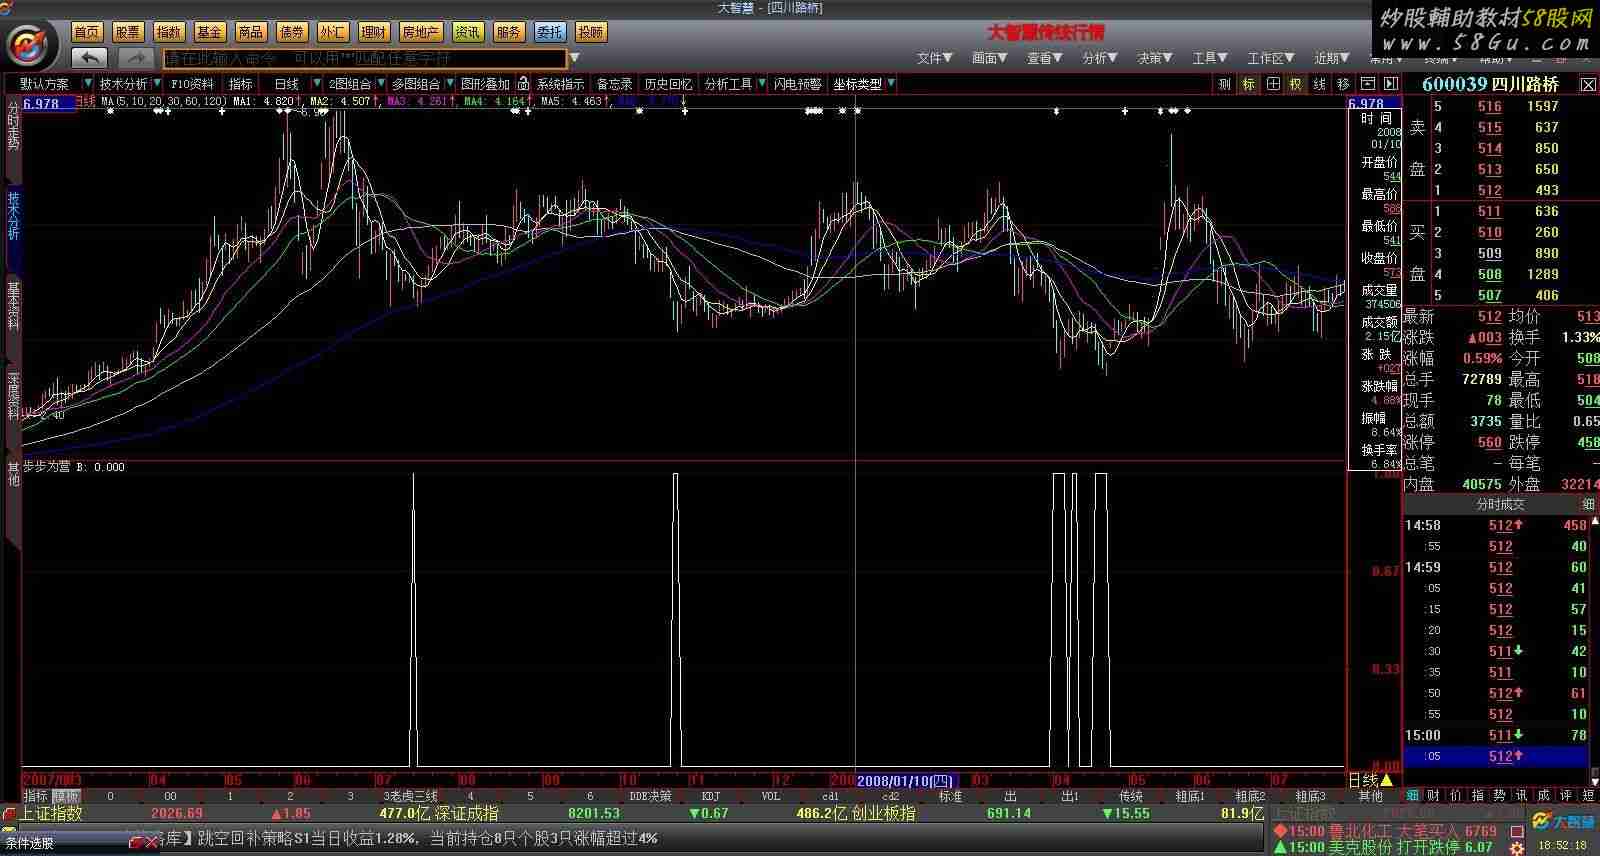
Task: Toggle the 权 rights-adjustment icon
Action: click(1296, 84)
